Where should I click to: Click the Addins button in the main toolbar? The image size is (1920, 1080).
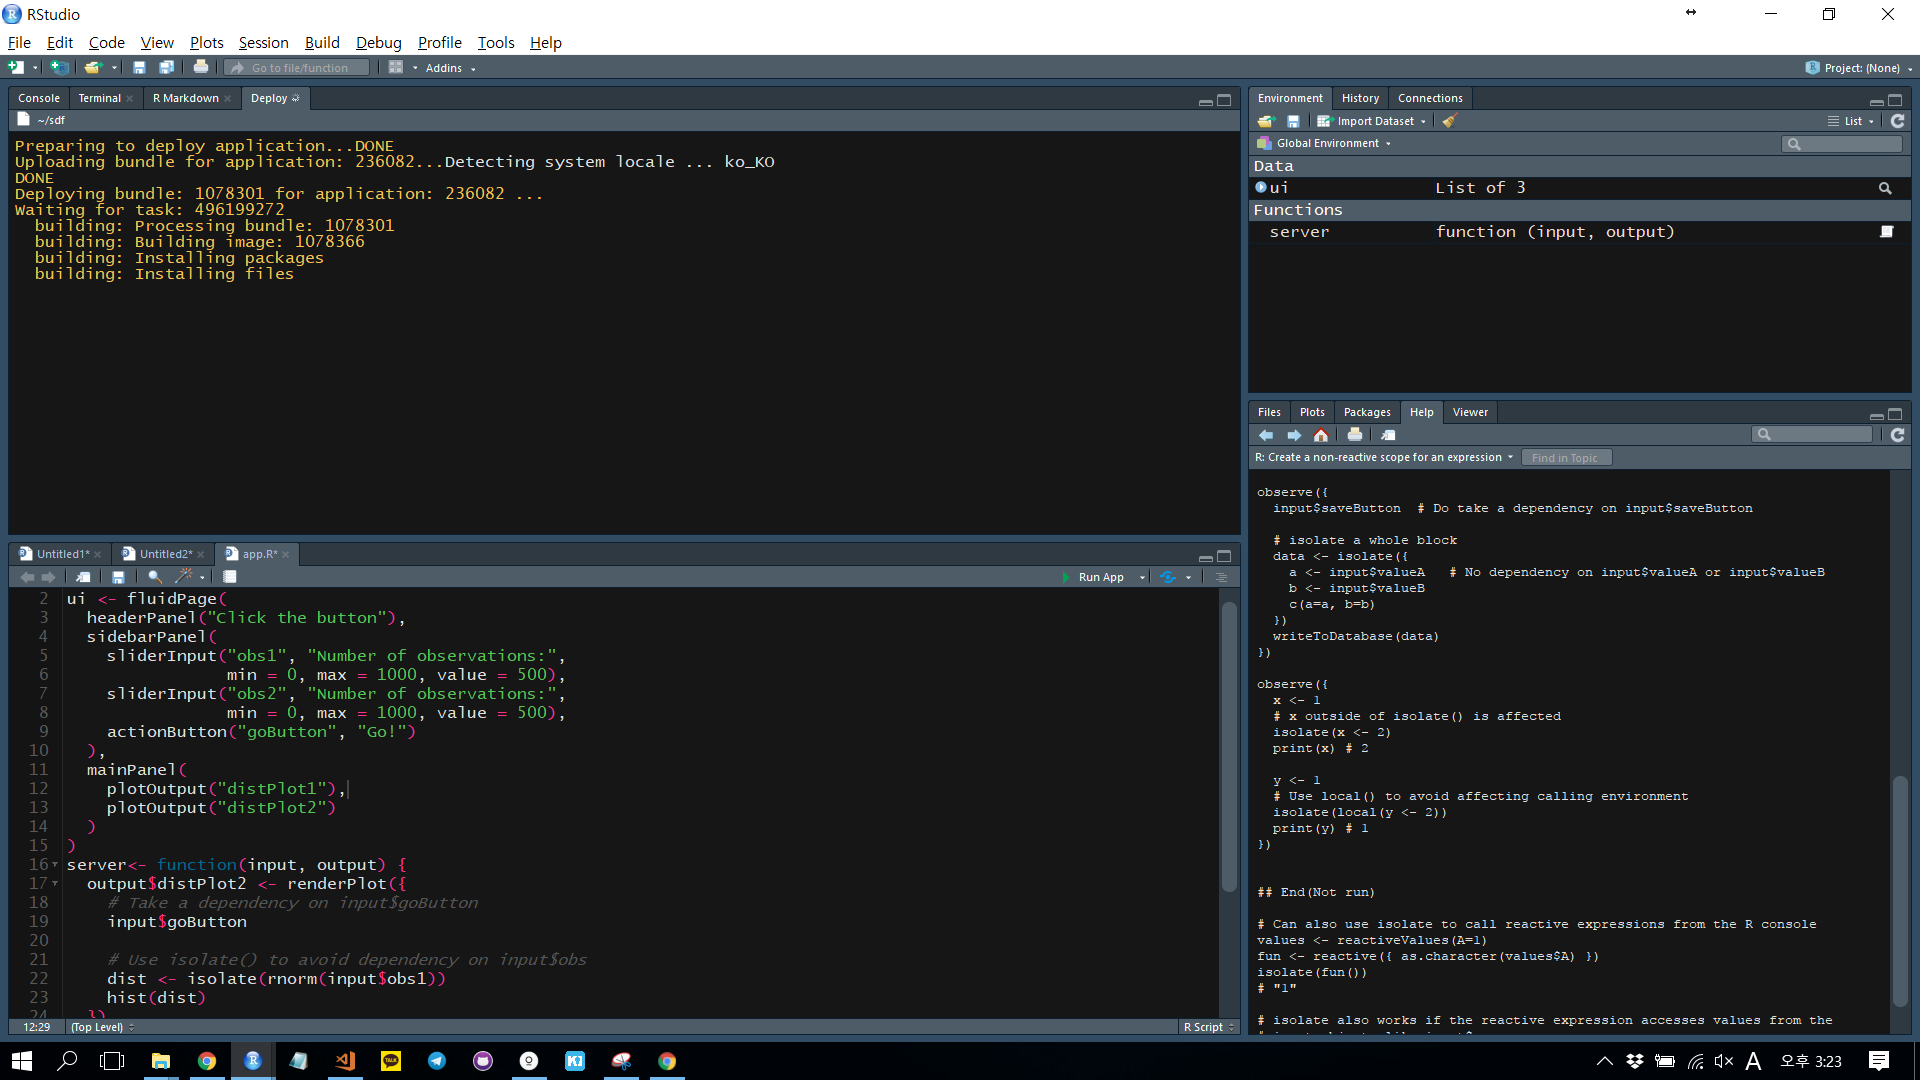click(444, 68)
